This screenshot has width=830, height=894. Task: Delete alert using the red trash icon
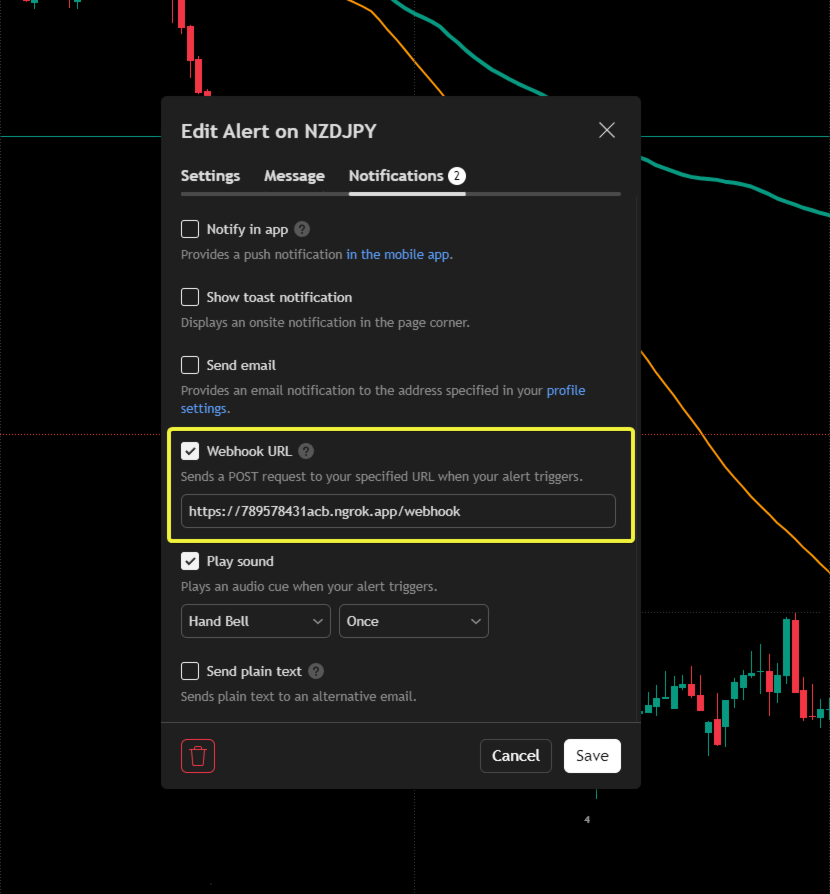click(198, 755)
